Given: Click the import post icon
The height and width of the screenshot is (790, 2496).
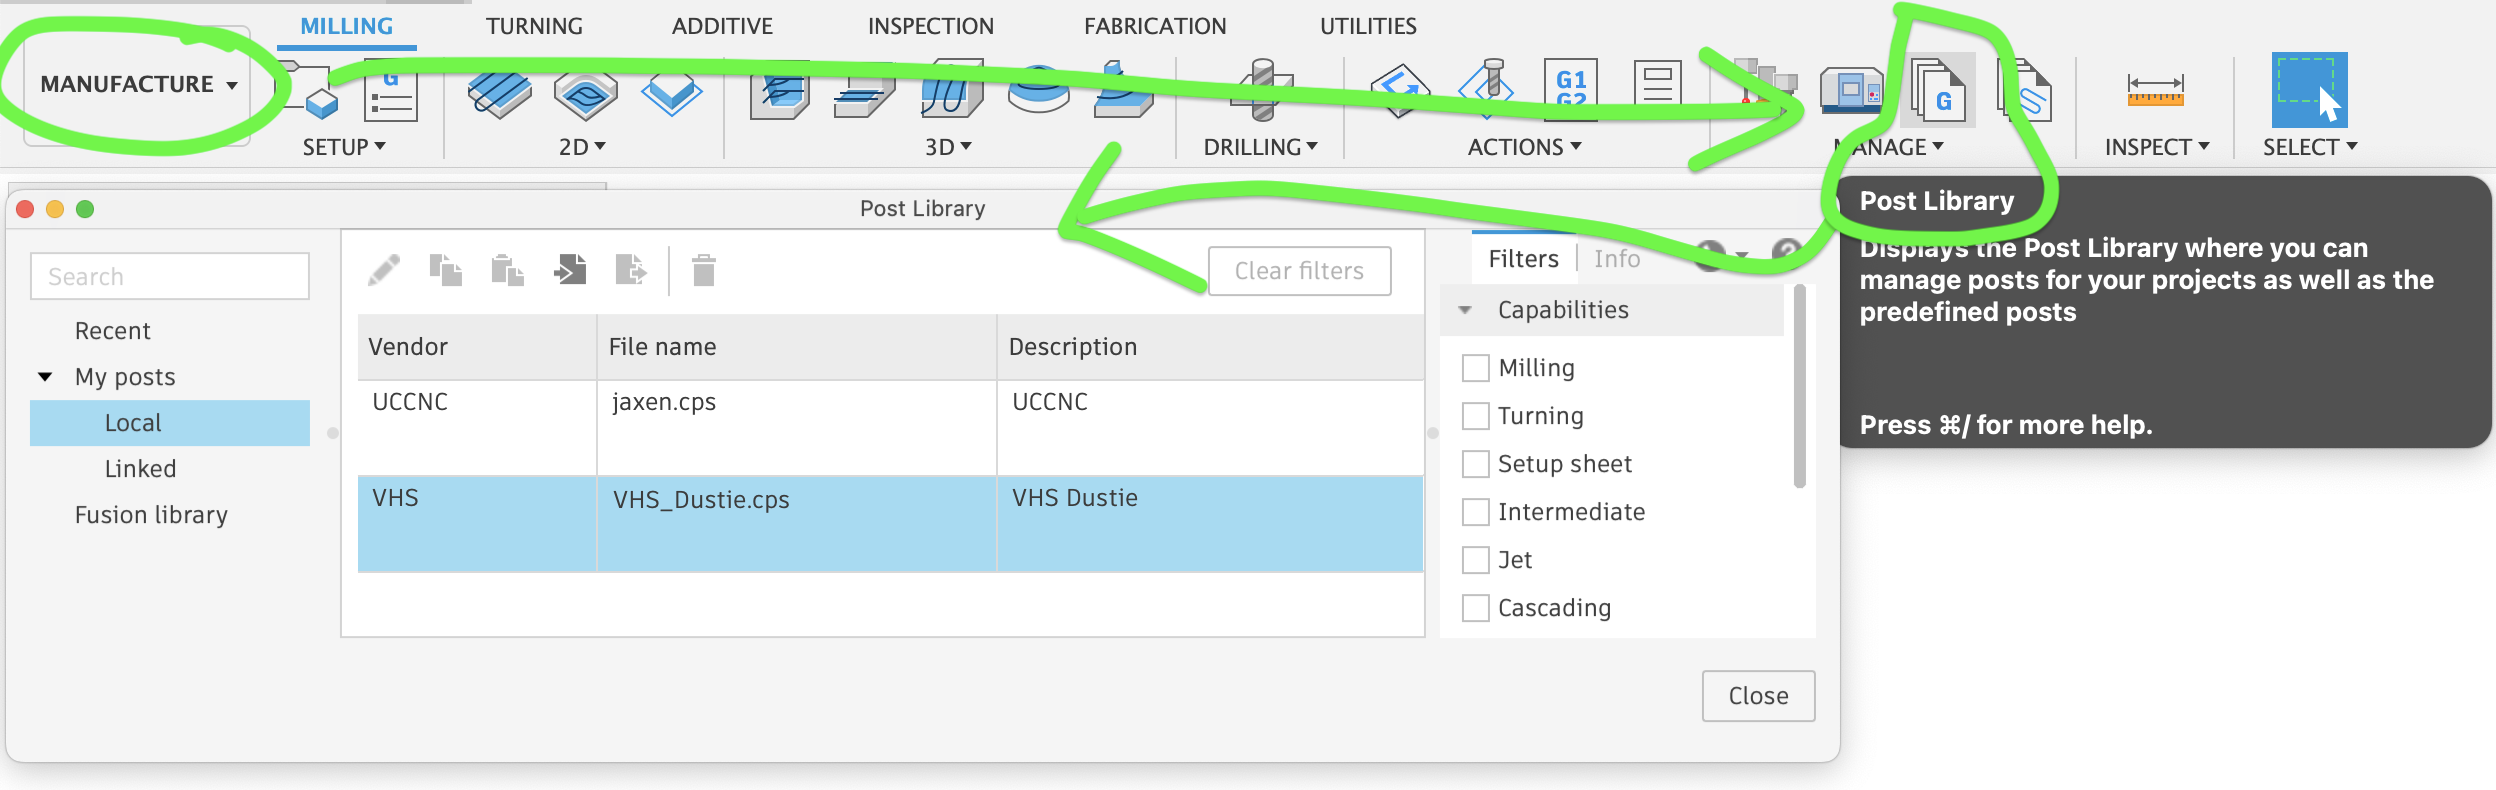Looking at the screenshot, I should [570, 270].
